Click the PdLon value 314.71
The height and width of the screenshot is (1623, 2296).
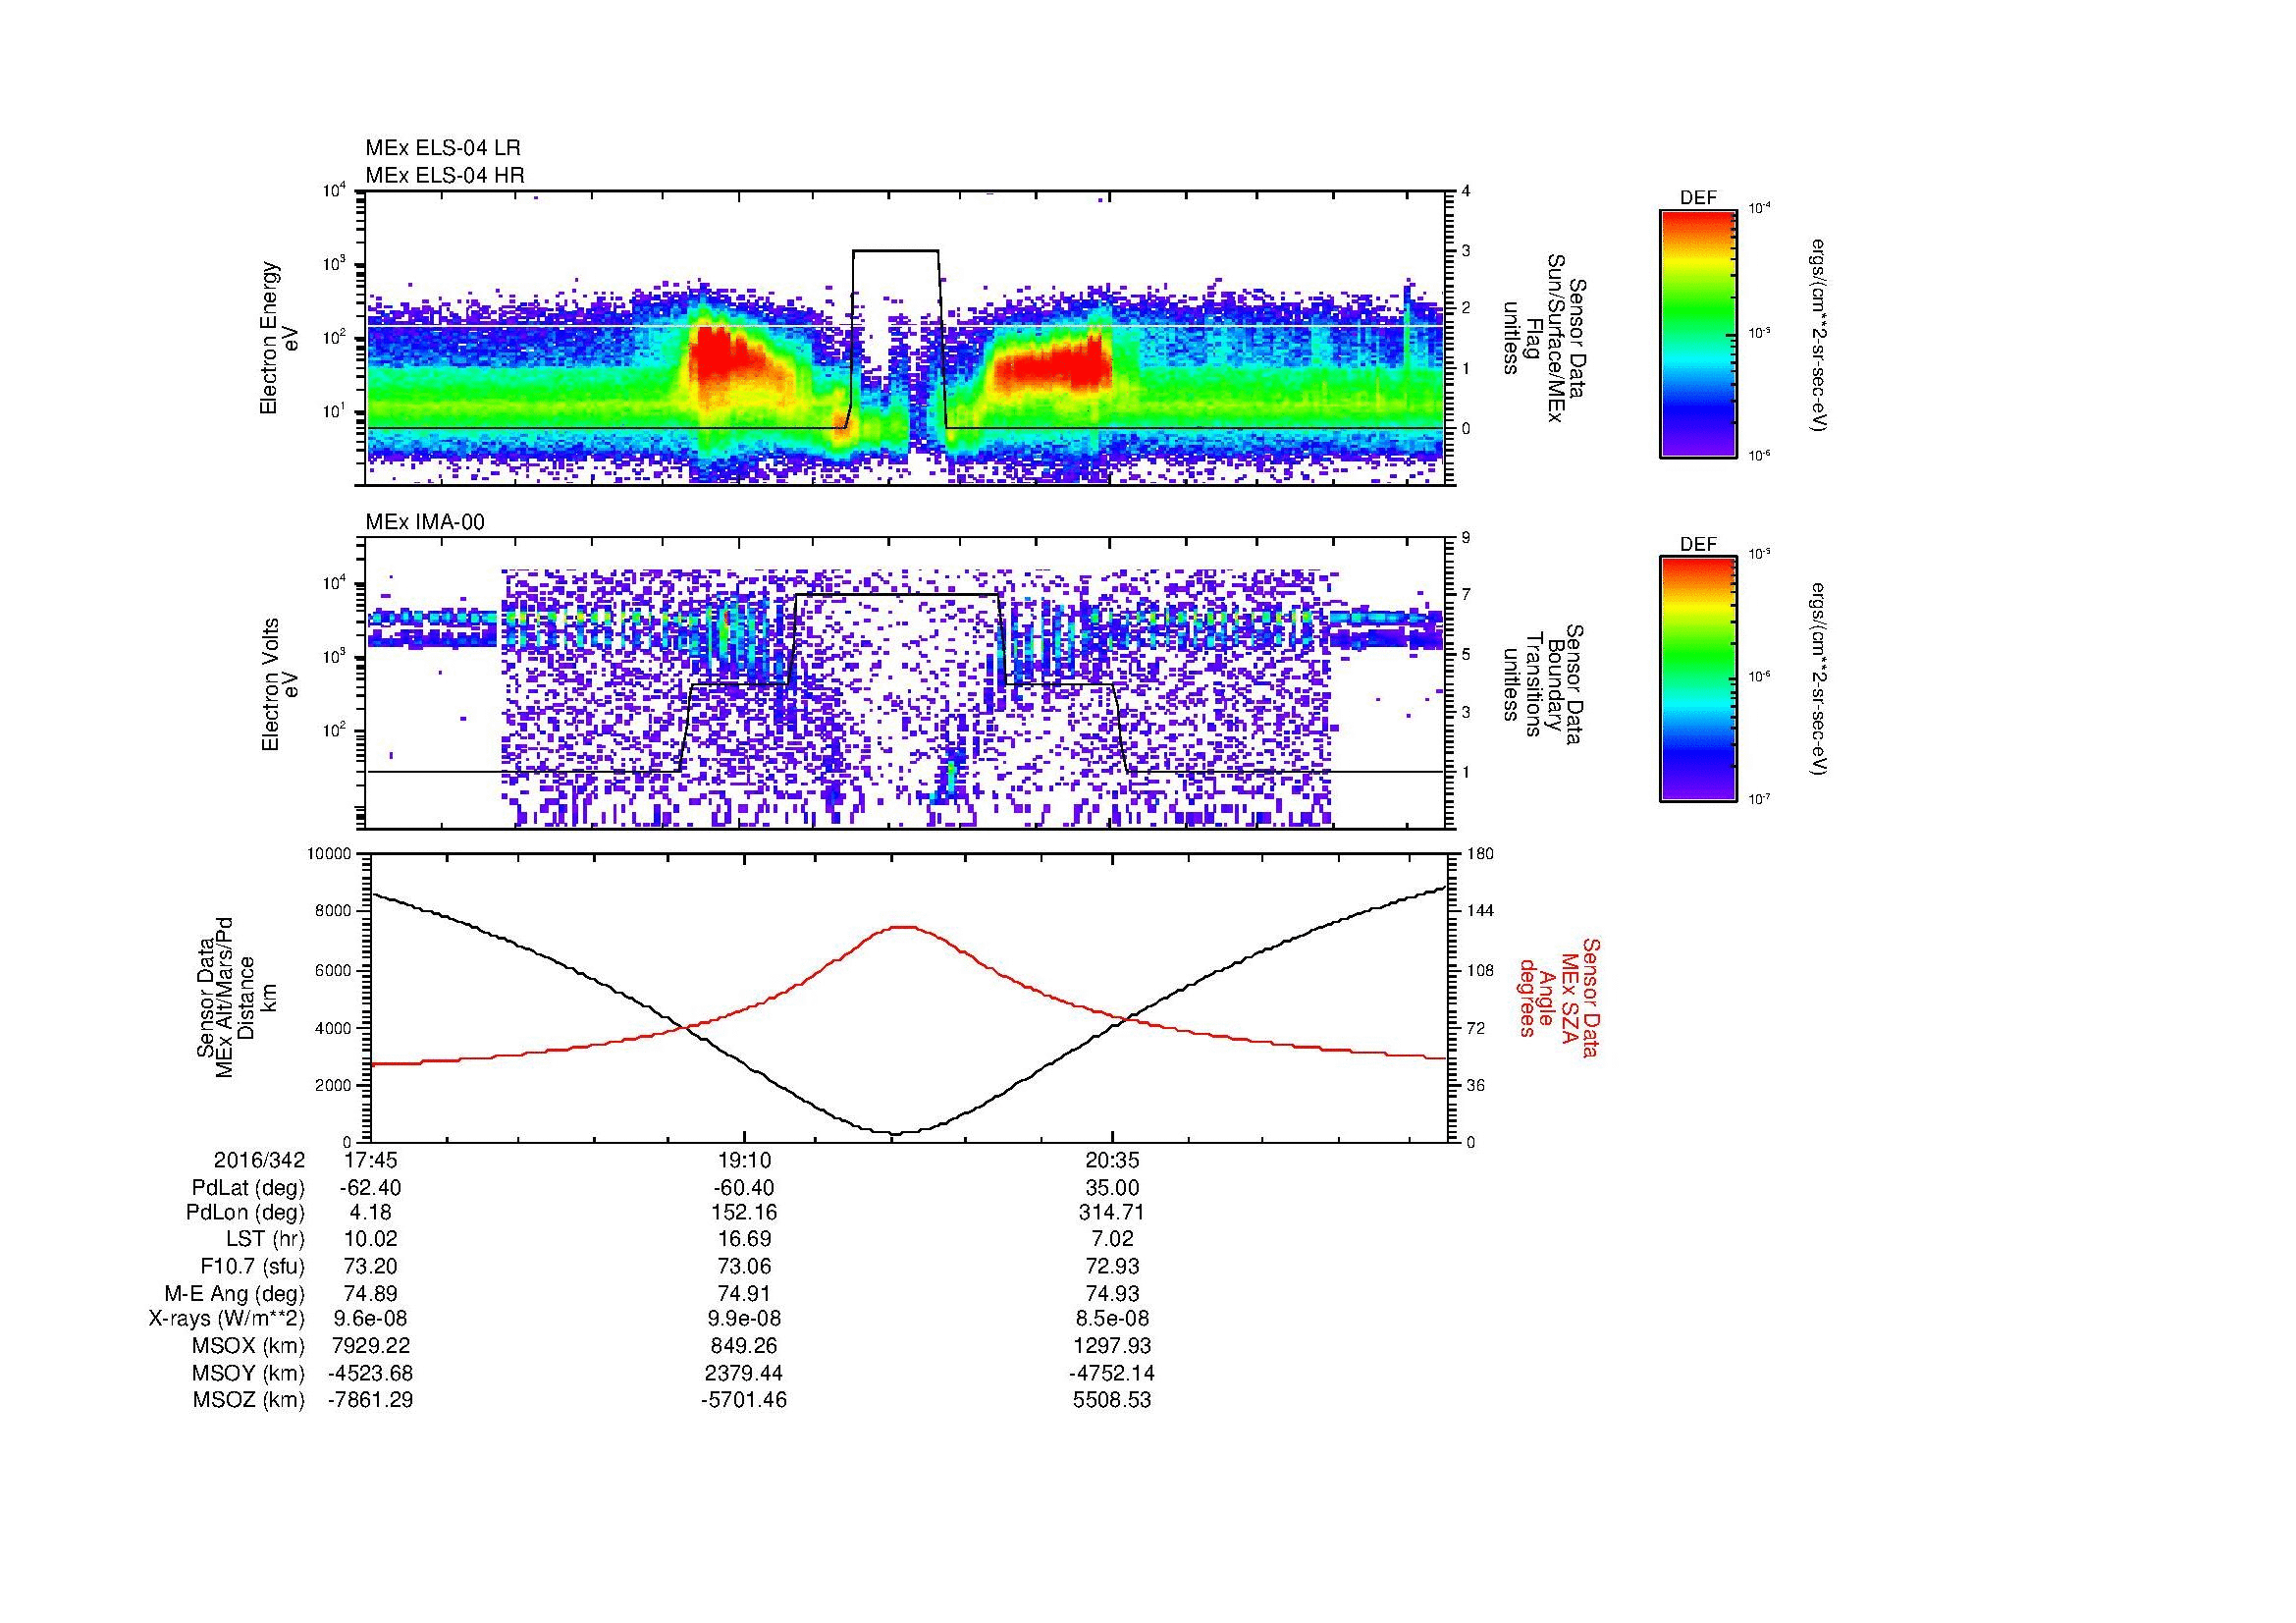(1112, 1213)
